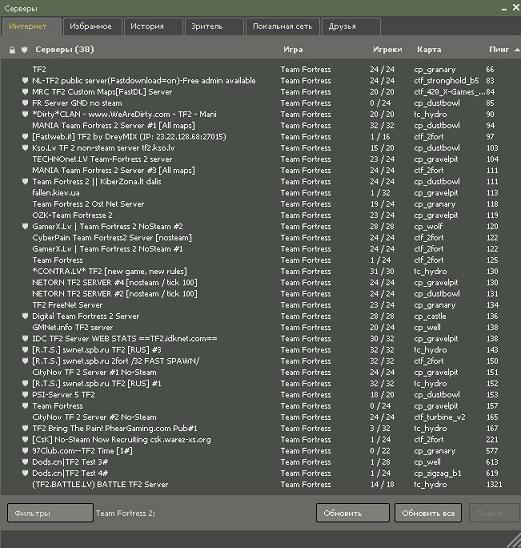This screenshot has height=548, width=521.
Task: Click shield icon beside Dods.cn TF2 Test 4#
Action: [25, 473]
